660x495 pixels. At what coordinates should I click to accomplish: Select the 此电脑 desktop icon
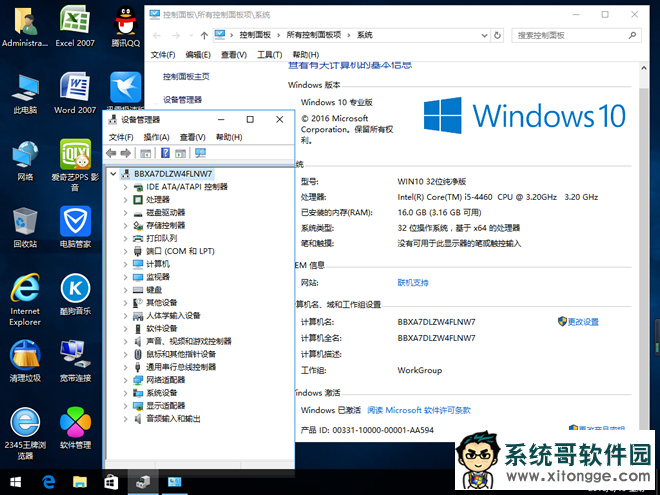point(25,94)
